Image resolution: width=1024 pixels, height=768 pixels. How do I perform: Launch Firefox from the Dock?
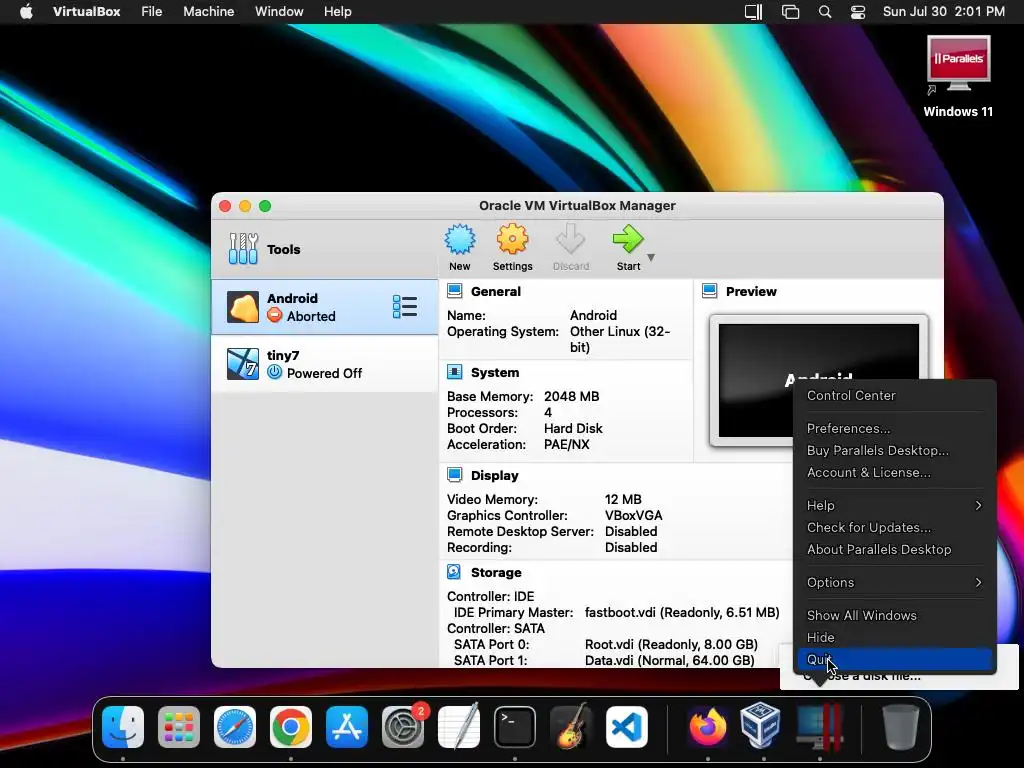[707, 726]
